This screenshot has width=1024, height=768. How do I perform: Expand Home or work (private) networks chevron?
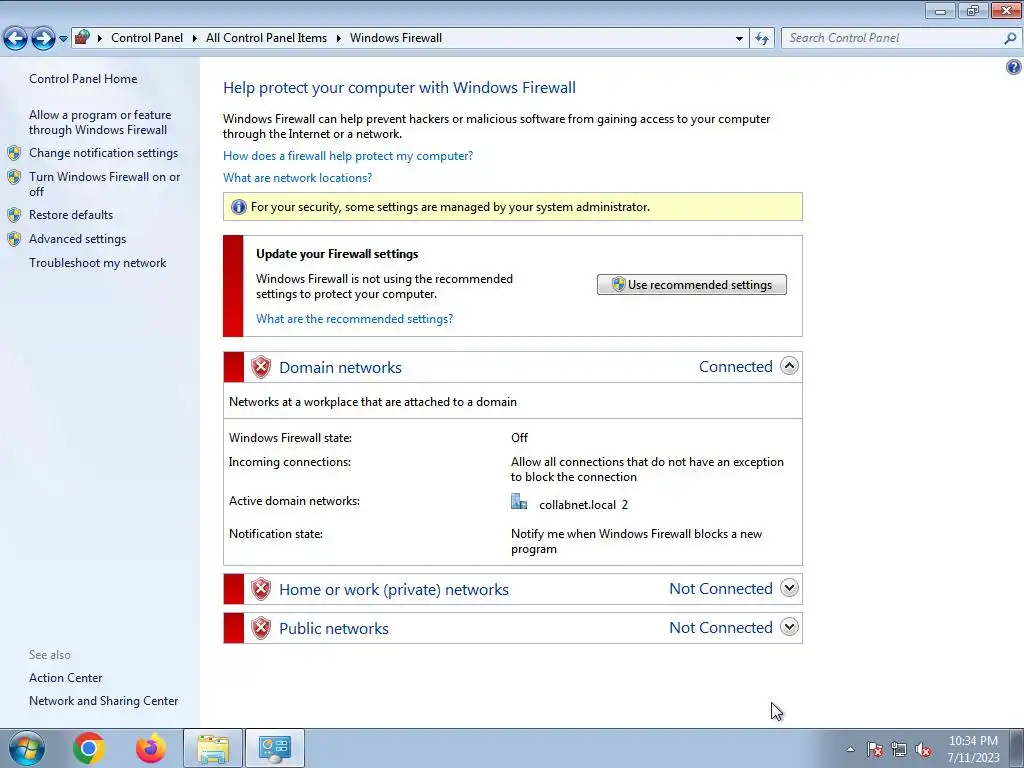point(790,588)
